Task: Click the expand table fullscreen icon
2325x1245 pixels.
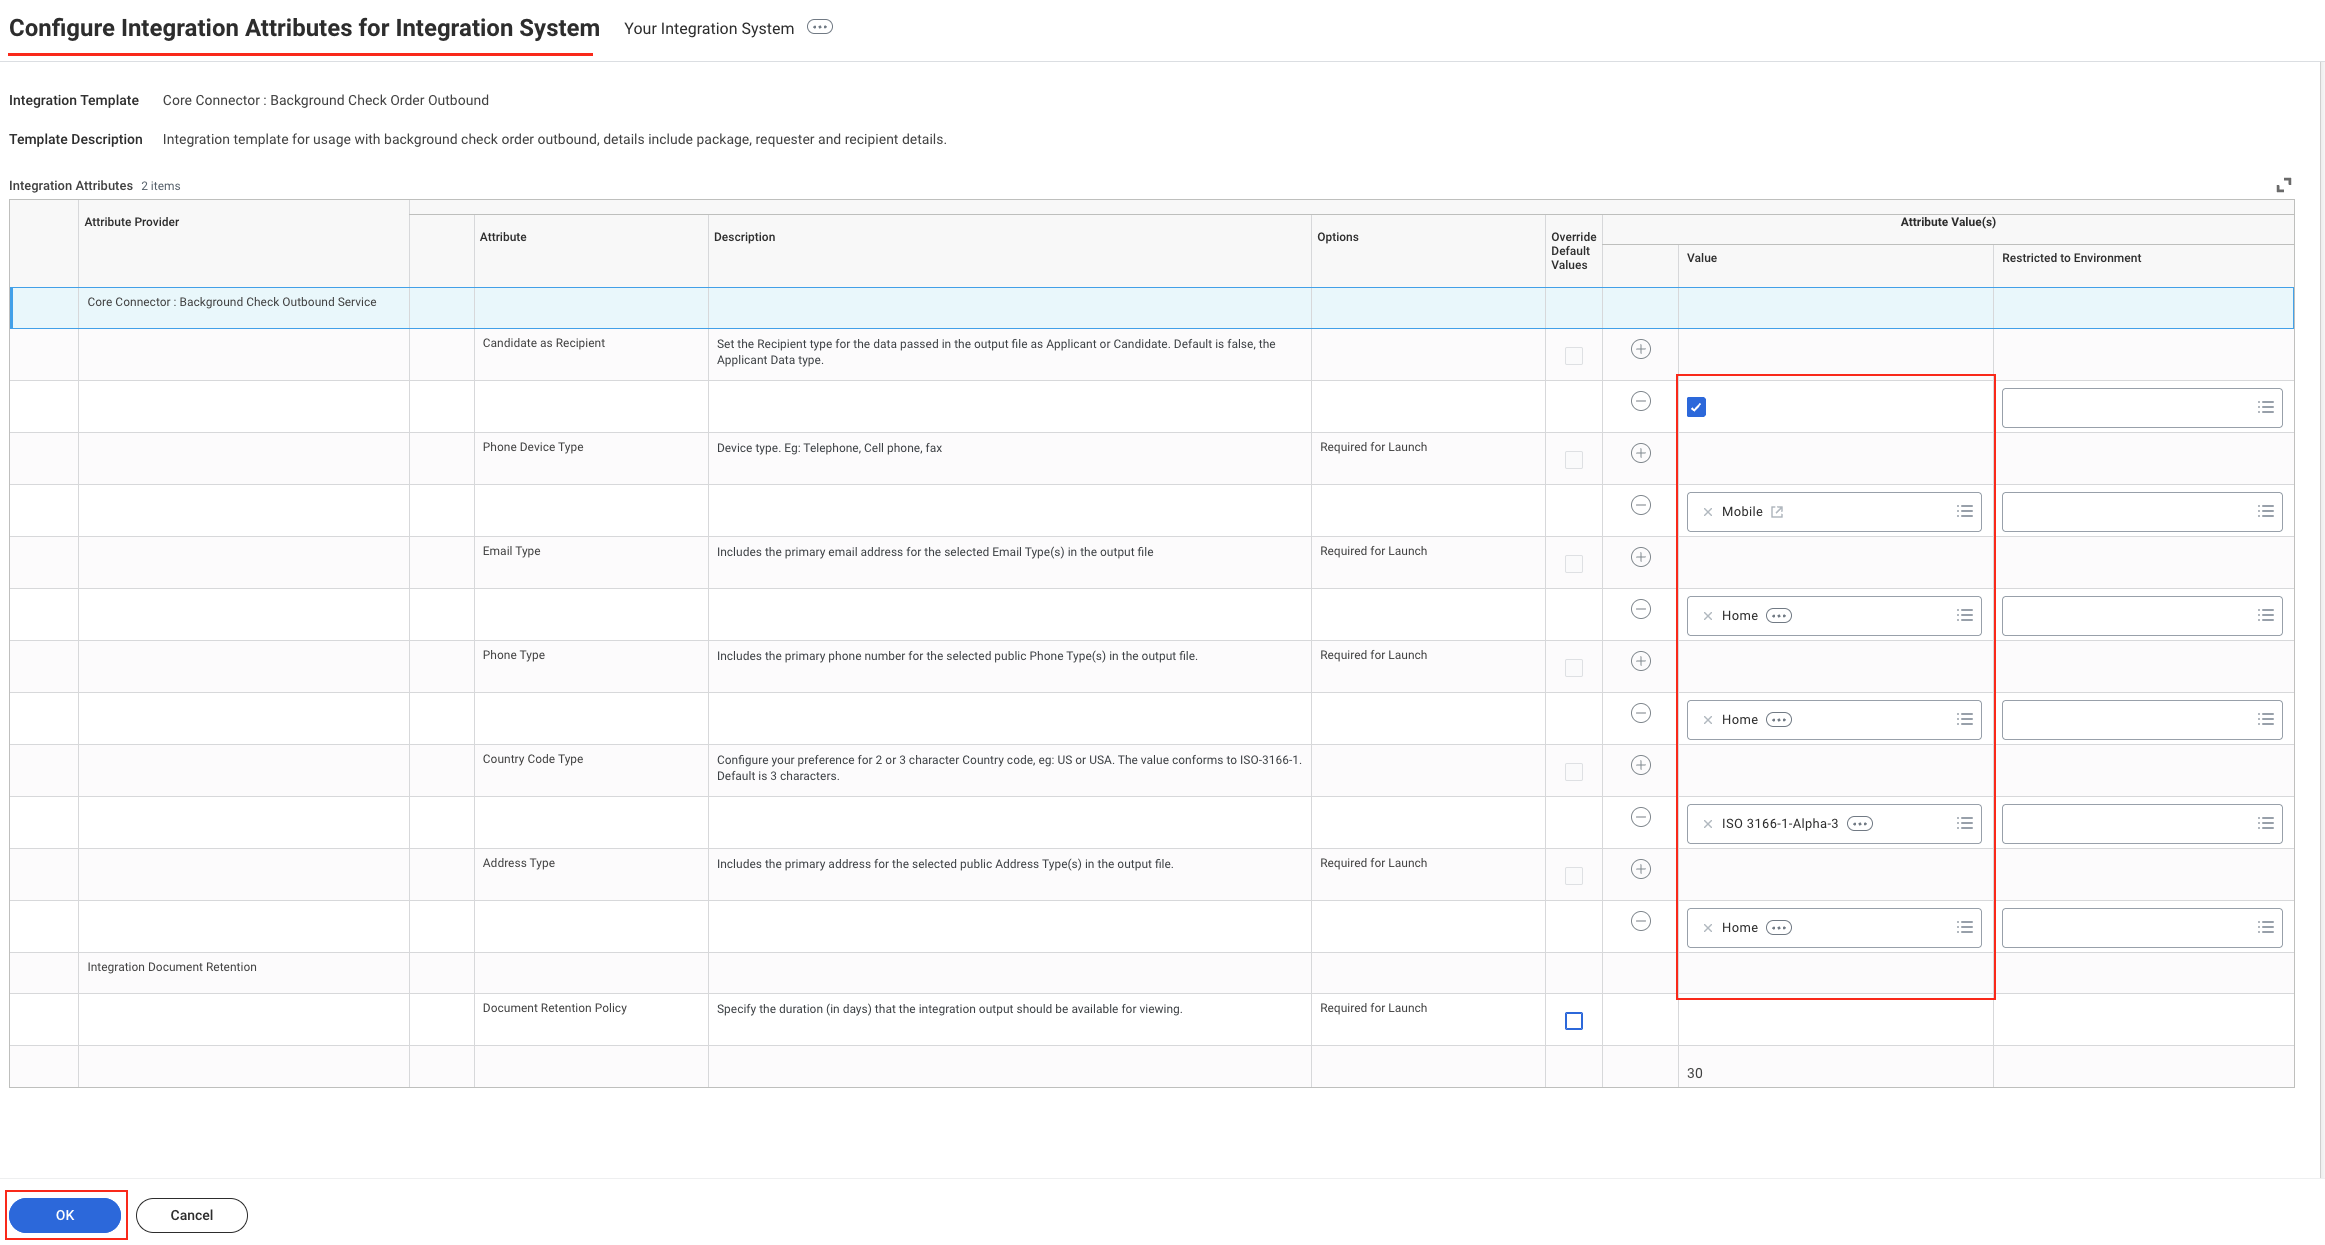Action: click(x=2283, y=185)
